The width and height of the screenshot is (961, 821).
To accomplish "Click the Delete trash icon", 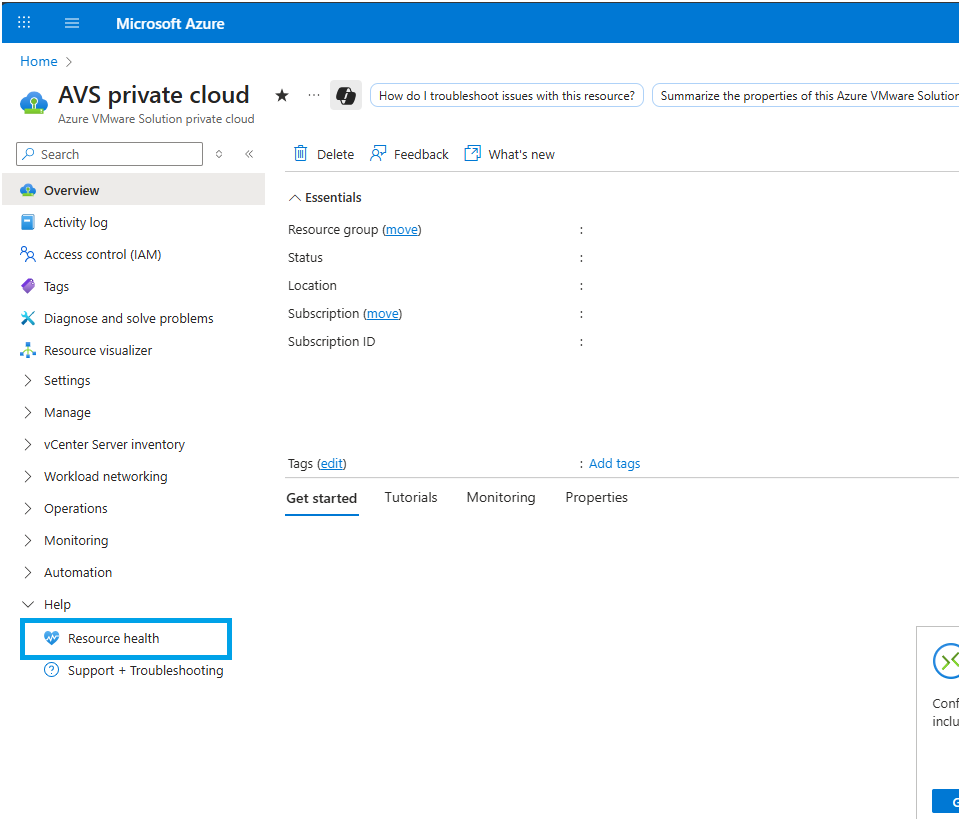I will tap(301, 154).
